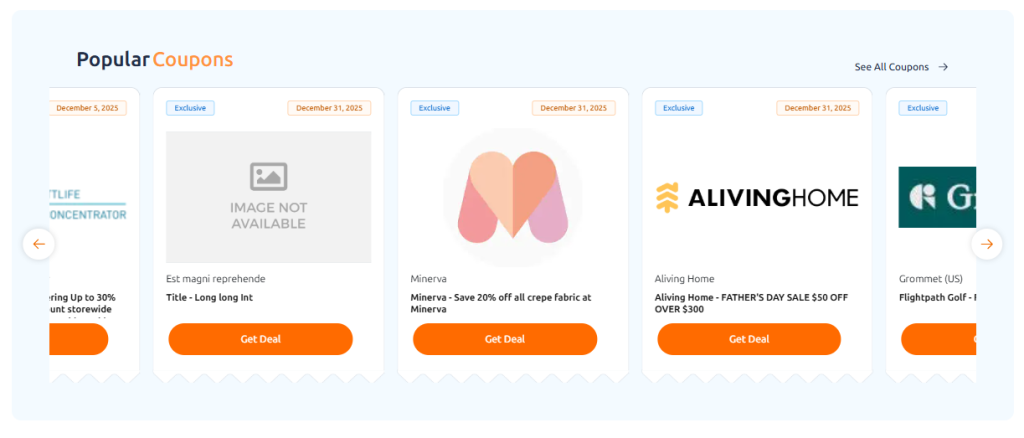Click Exclusive badge on Aliving Home card
Screen dimensions: 1024x438
(x=678, y=108)
